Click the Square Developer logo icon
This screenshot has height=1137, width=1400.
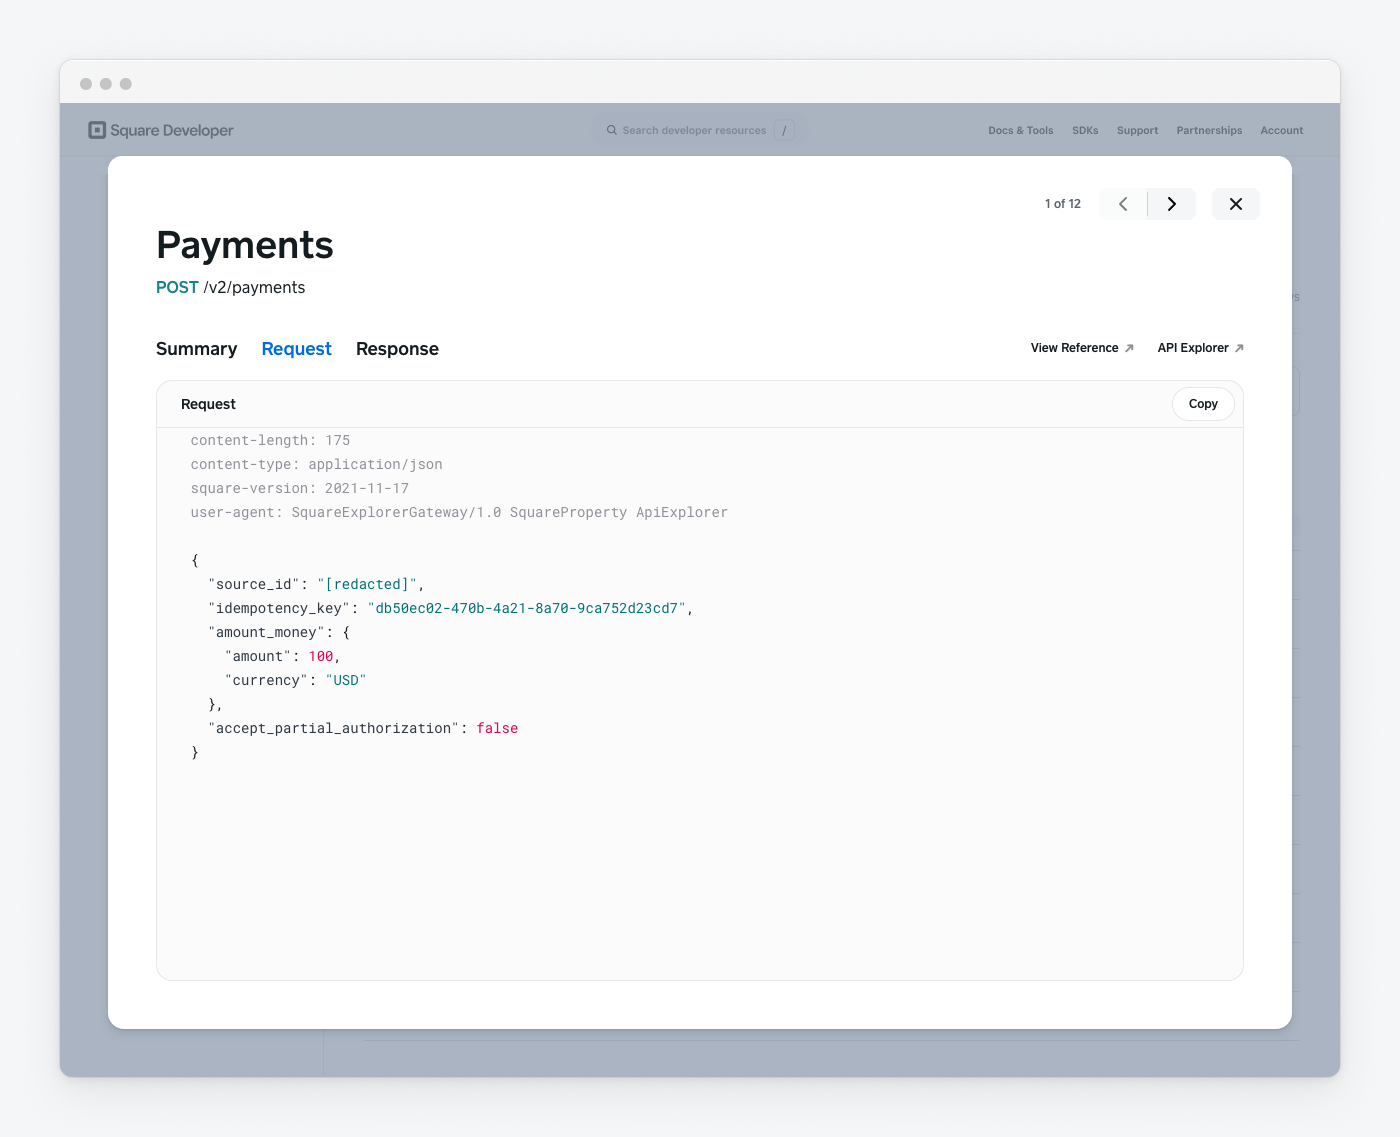(x=97, y=130)
